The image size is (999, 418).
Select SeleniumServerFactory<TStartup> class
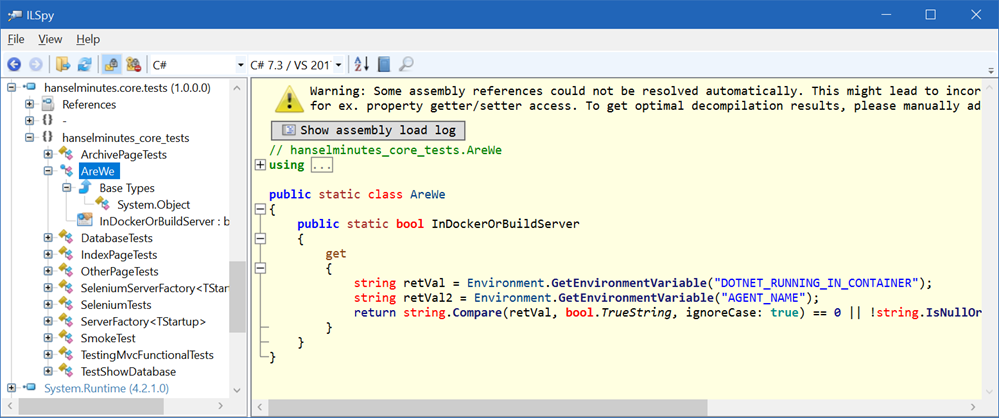pos(154,288)
